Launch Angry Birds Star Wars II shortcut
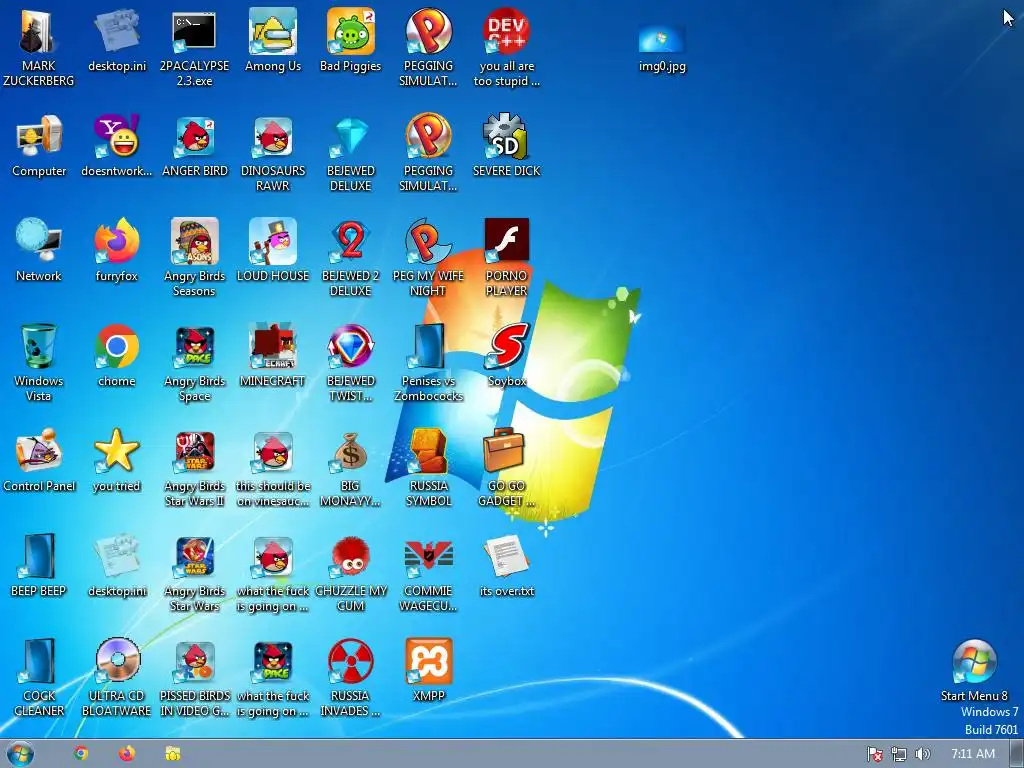Image resolution: width=1024 pixels, height=768 pixels. [x=195, y=468]
